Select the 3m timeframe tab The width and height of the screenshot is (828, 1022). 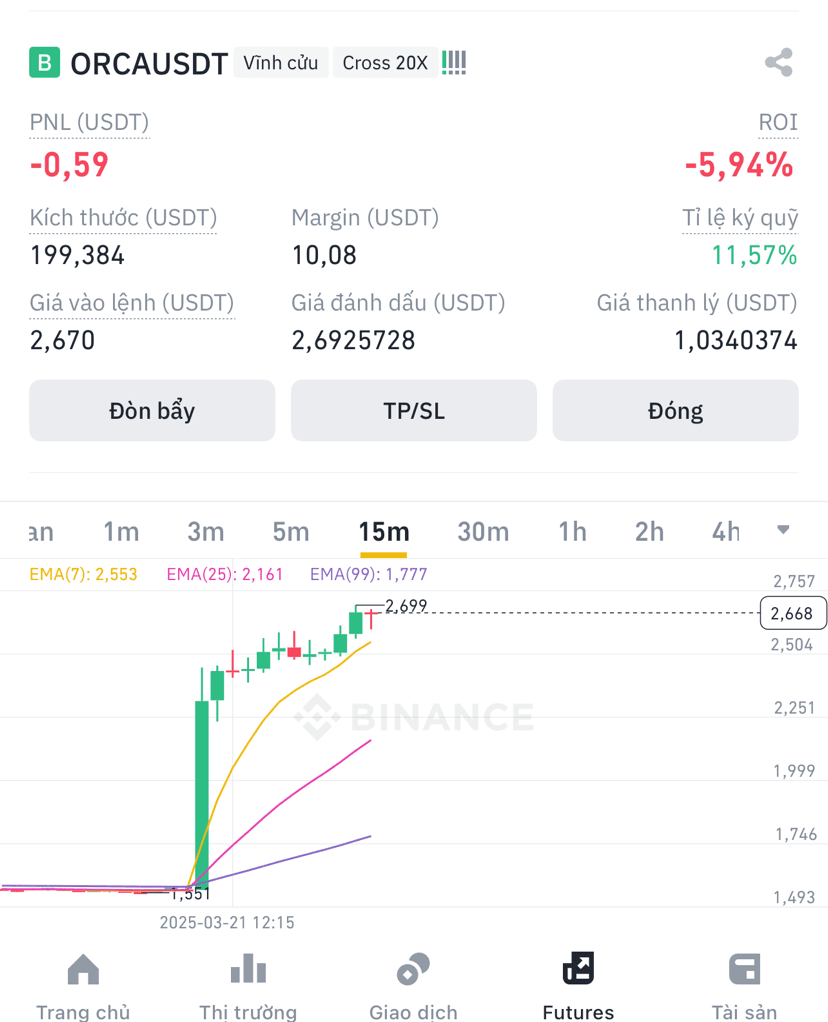[205, 532]
